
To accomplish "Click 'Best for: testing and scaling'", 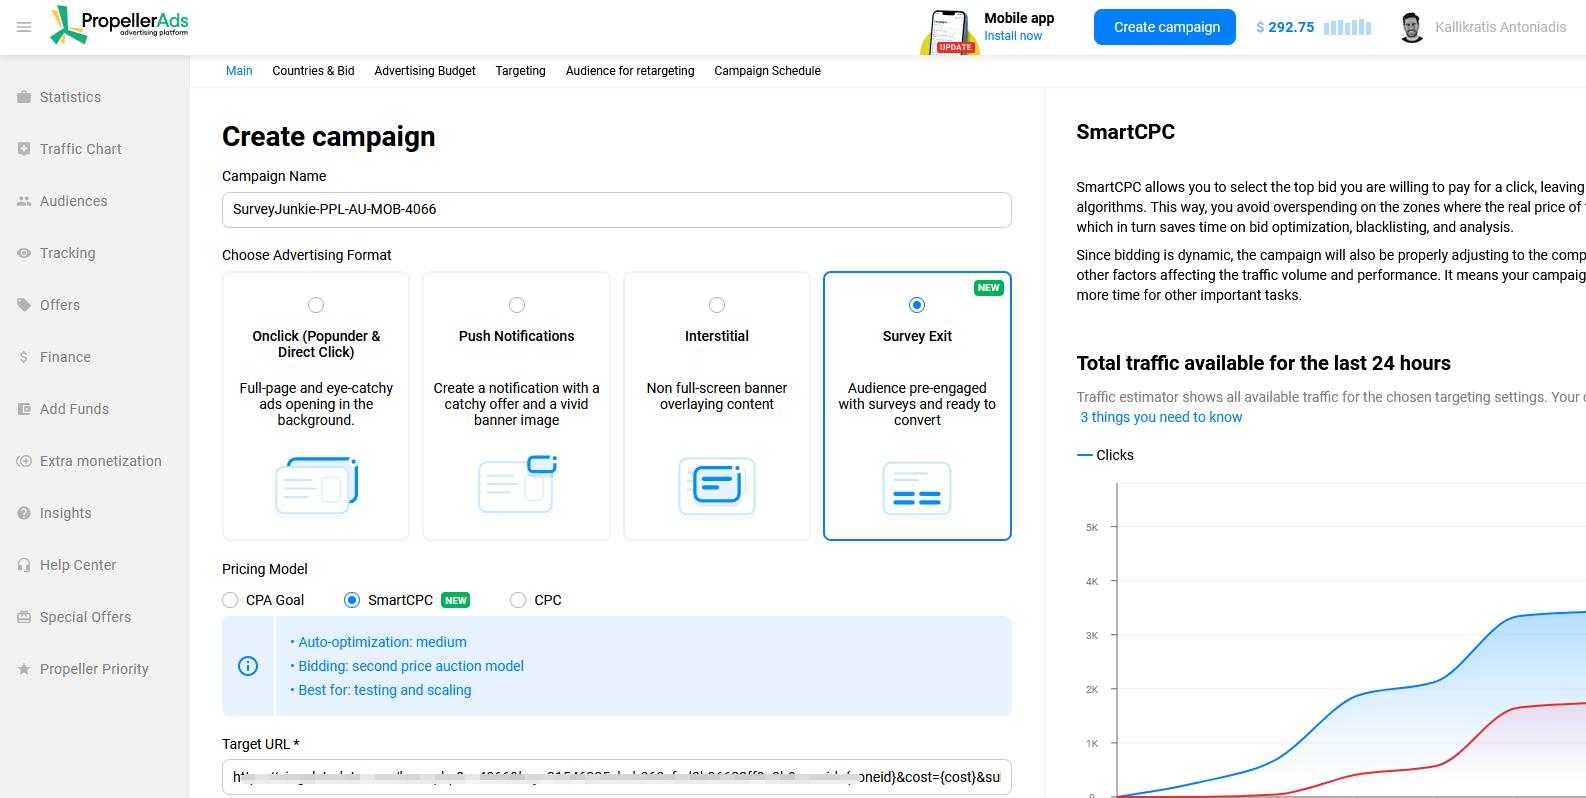I will 384,690.
